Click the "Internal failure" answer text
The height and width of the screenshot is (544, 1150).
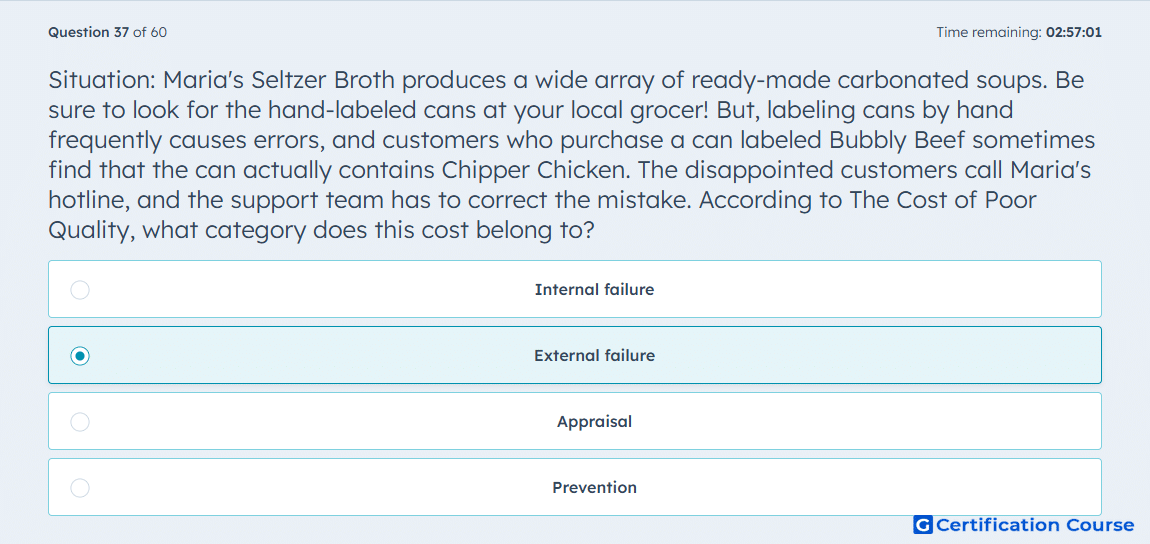(x=594, y=290)
